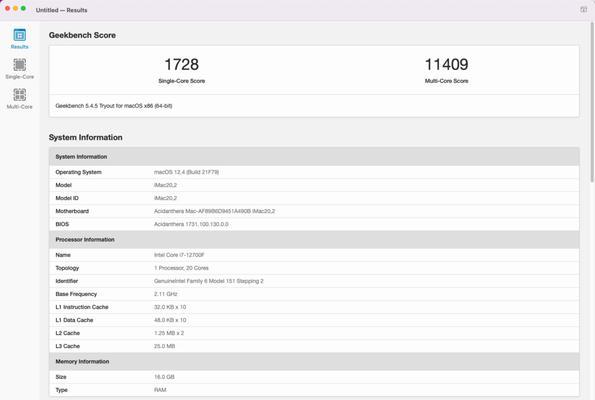
Task: Switch to the Single-Core sidebar view
Action: (19, 69)
